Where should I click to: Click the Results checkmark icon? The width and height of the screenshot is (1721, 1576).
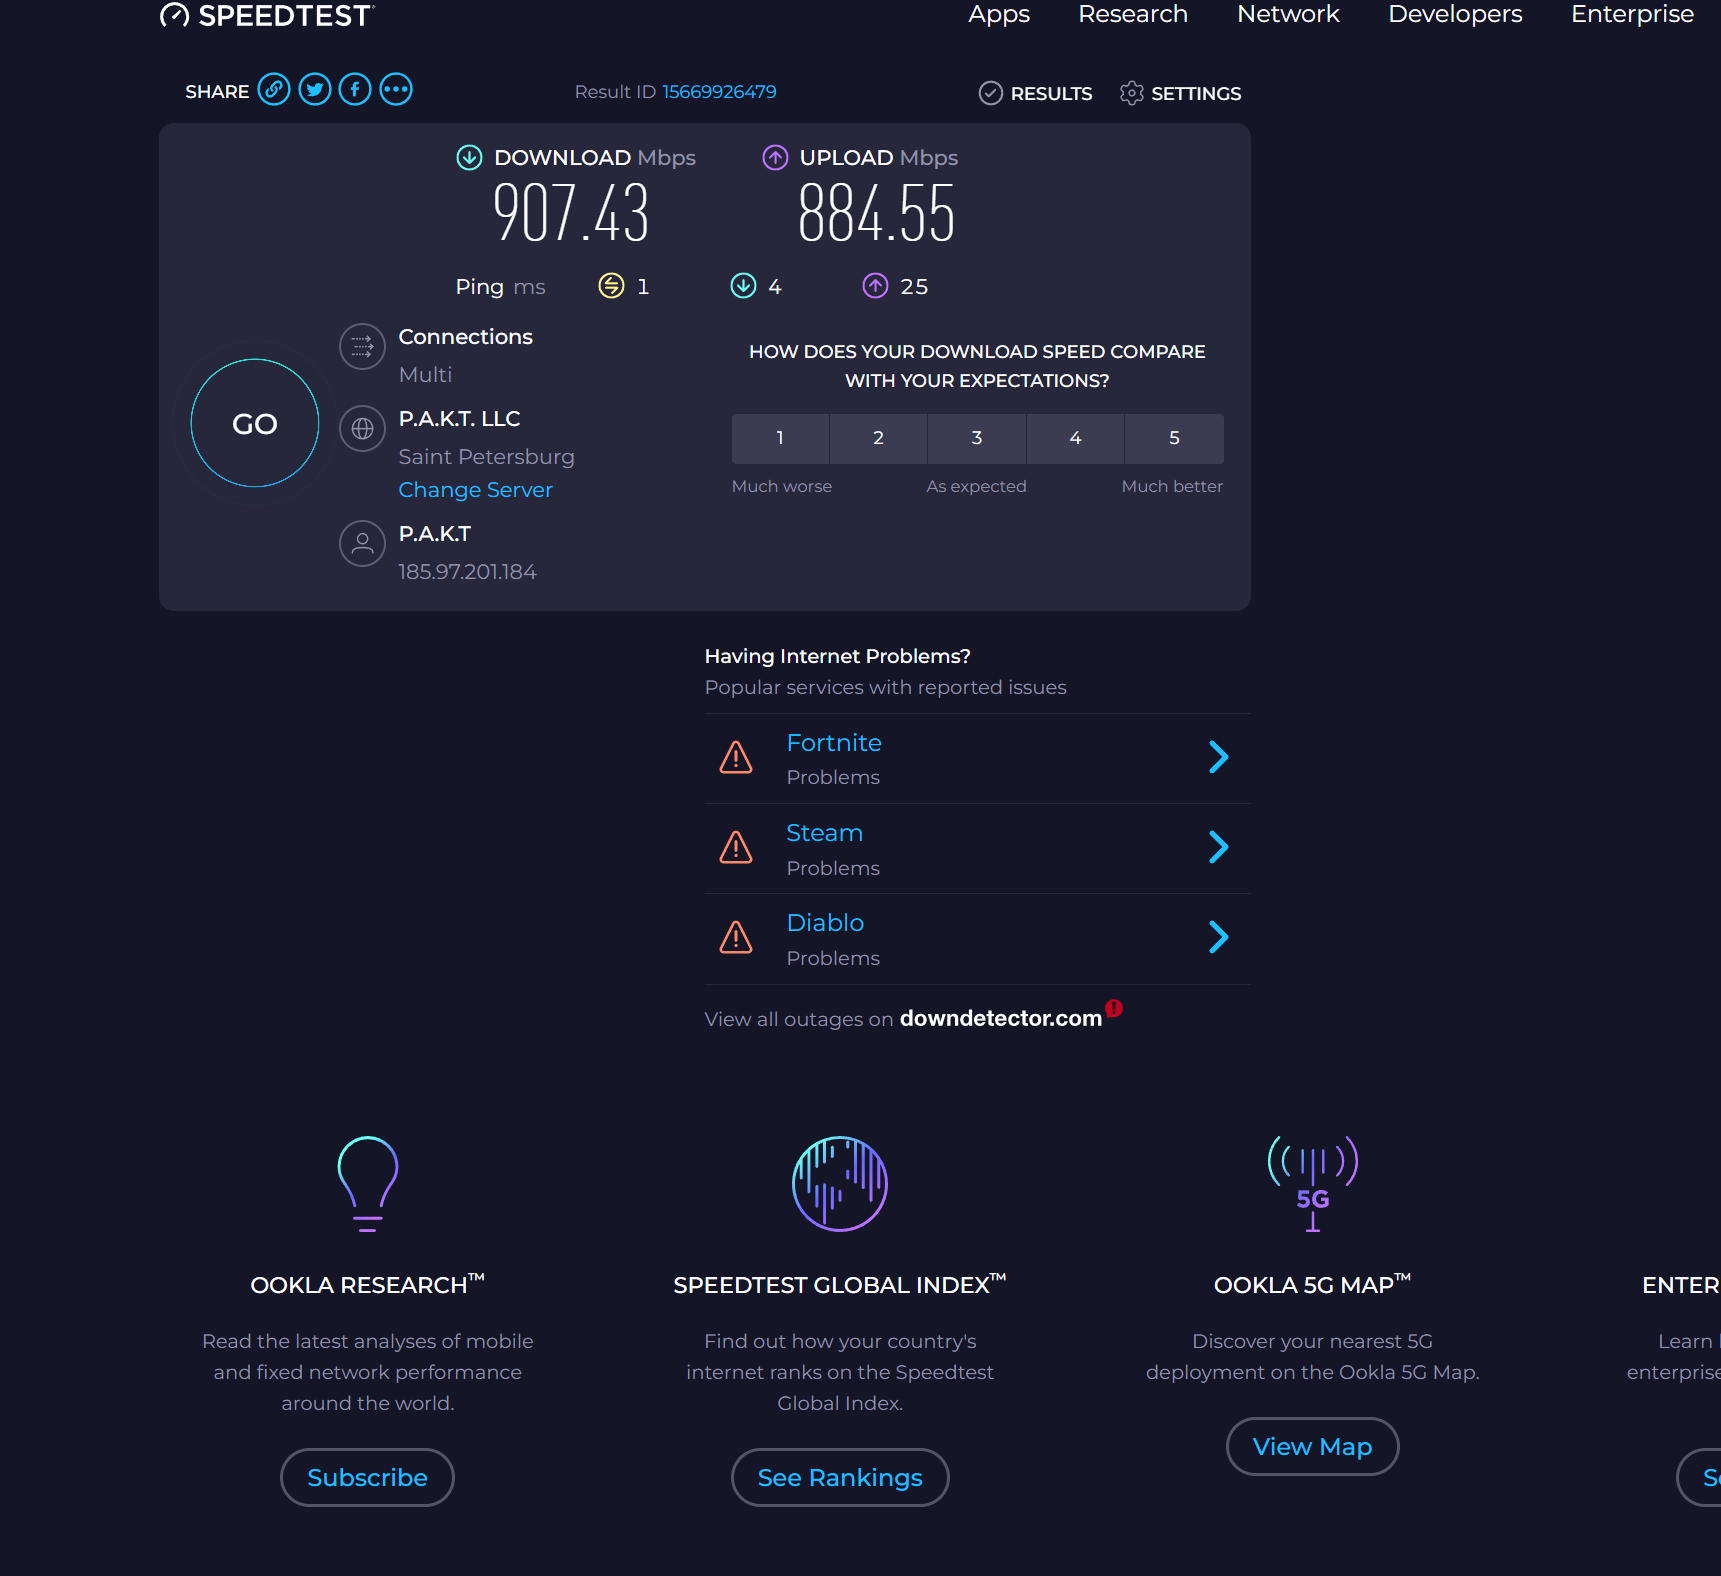990,93
